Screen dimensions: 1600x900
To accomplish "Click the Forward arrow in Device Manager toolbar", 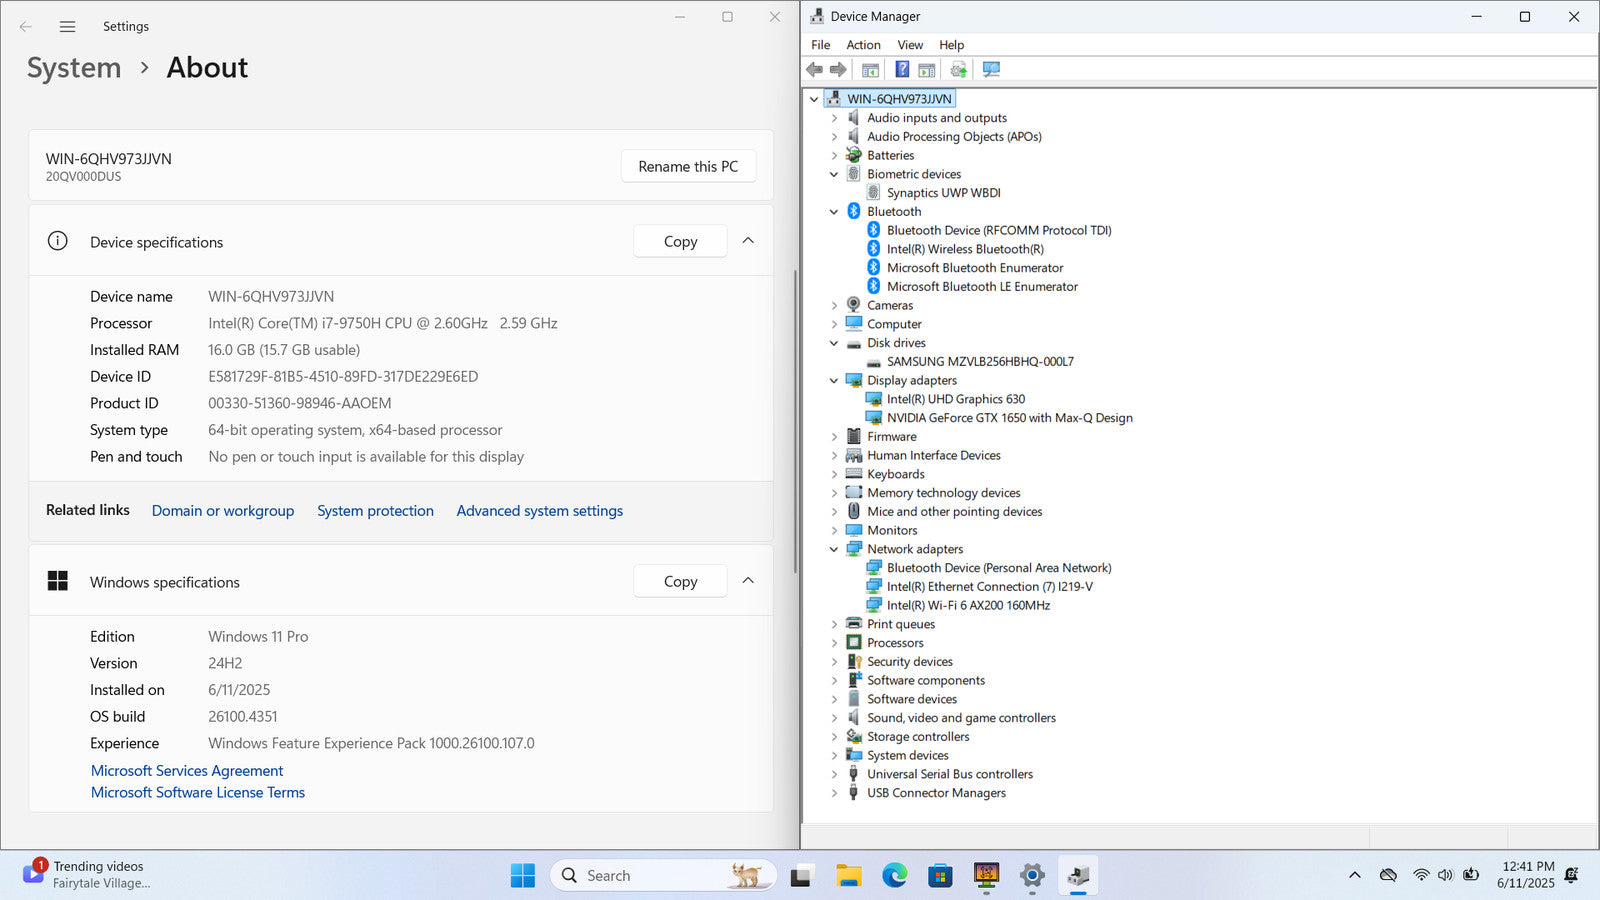I will 838,69.
